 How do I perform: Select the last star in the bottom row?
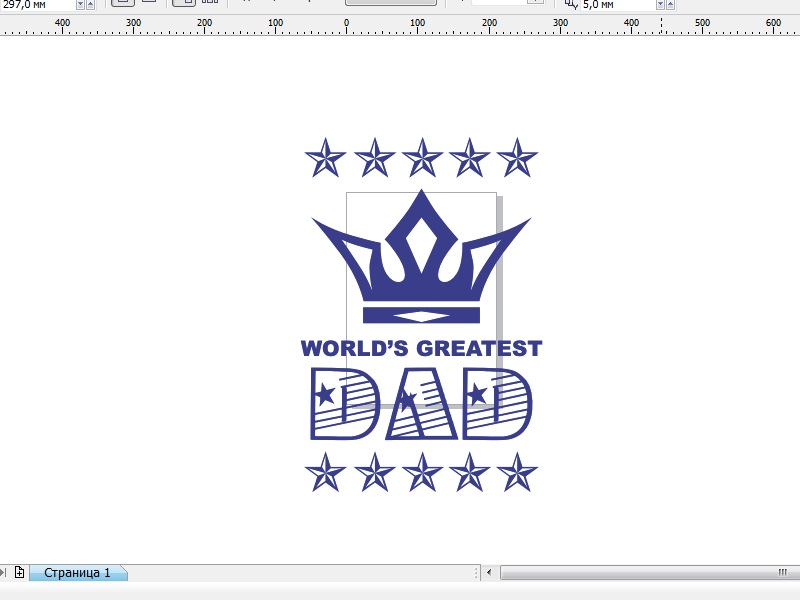click(x=517, y=472)
